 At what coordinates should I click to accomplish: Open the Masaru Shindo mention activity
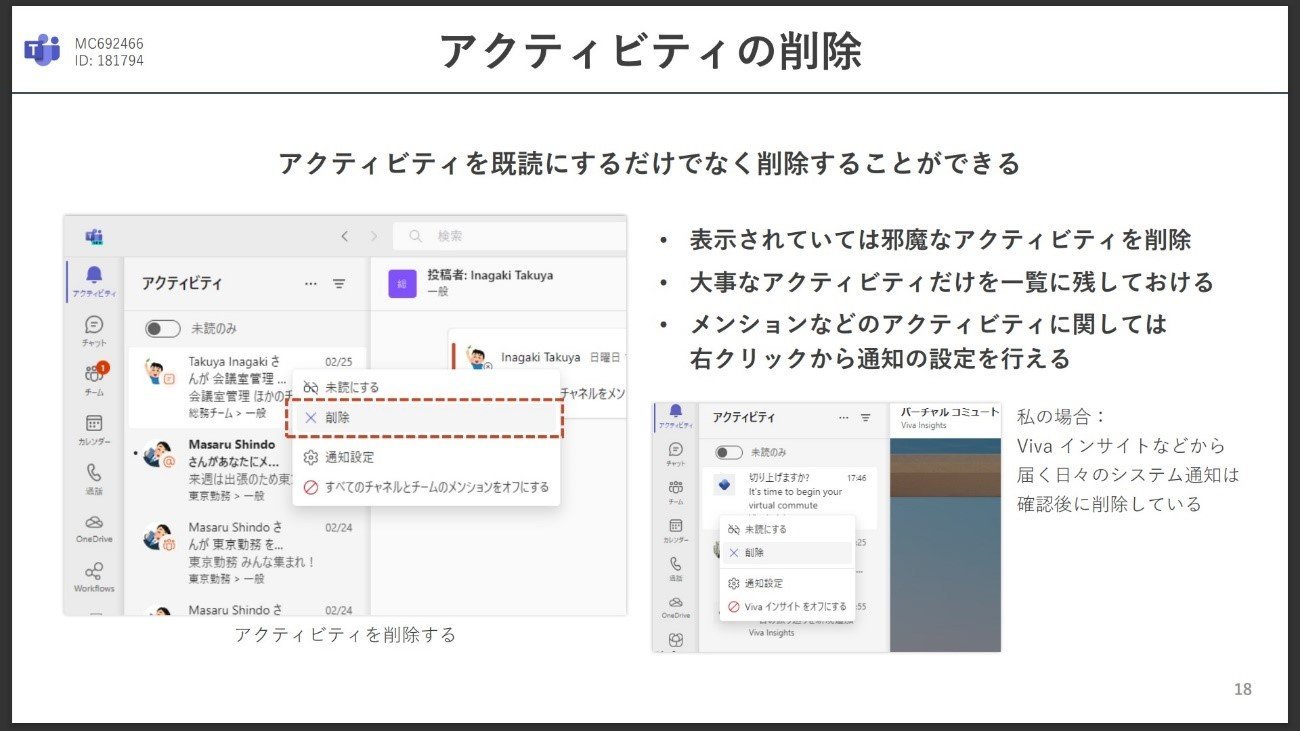point(247,470)
